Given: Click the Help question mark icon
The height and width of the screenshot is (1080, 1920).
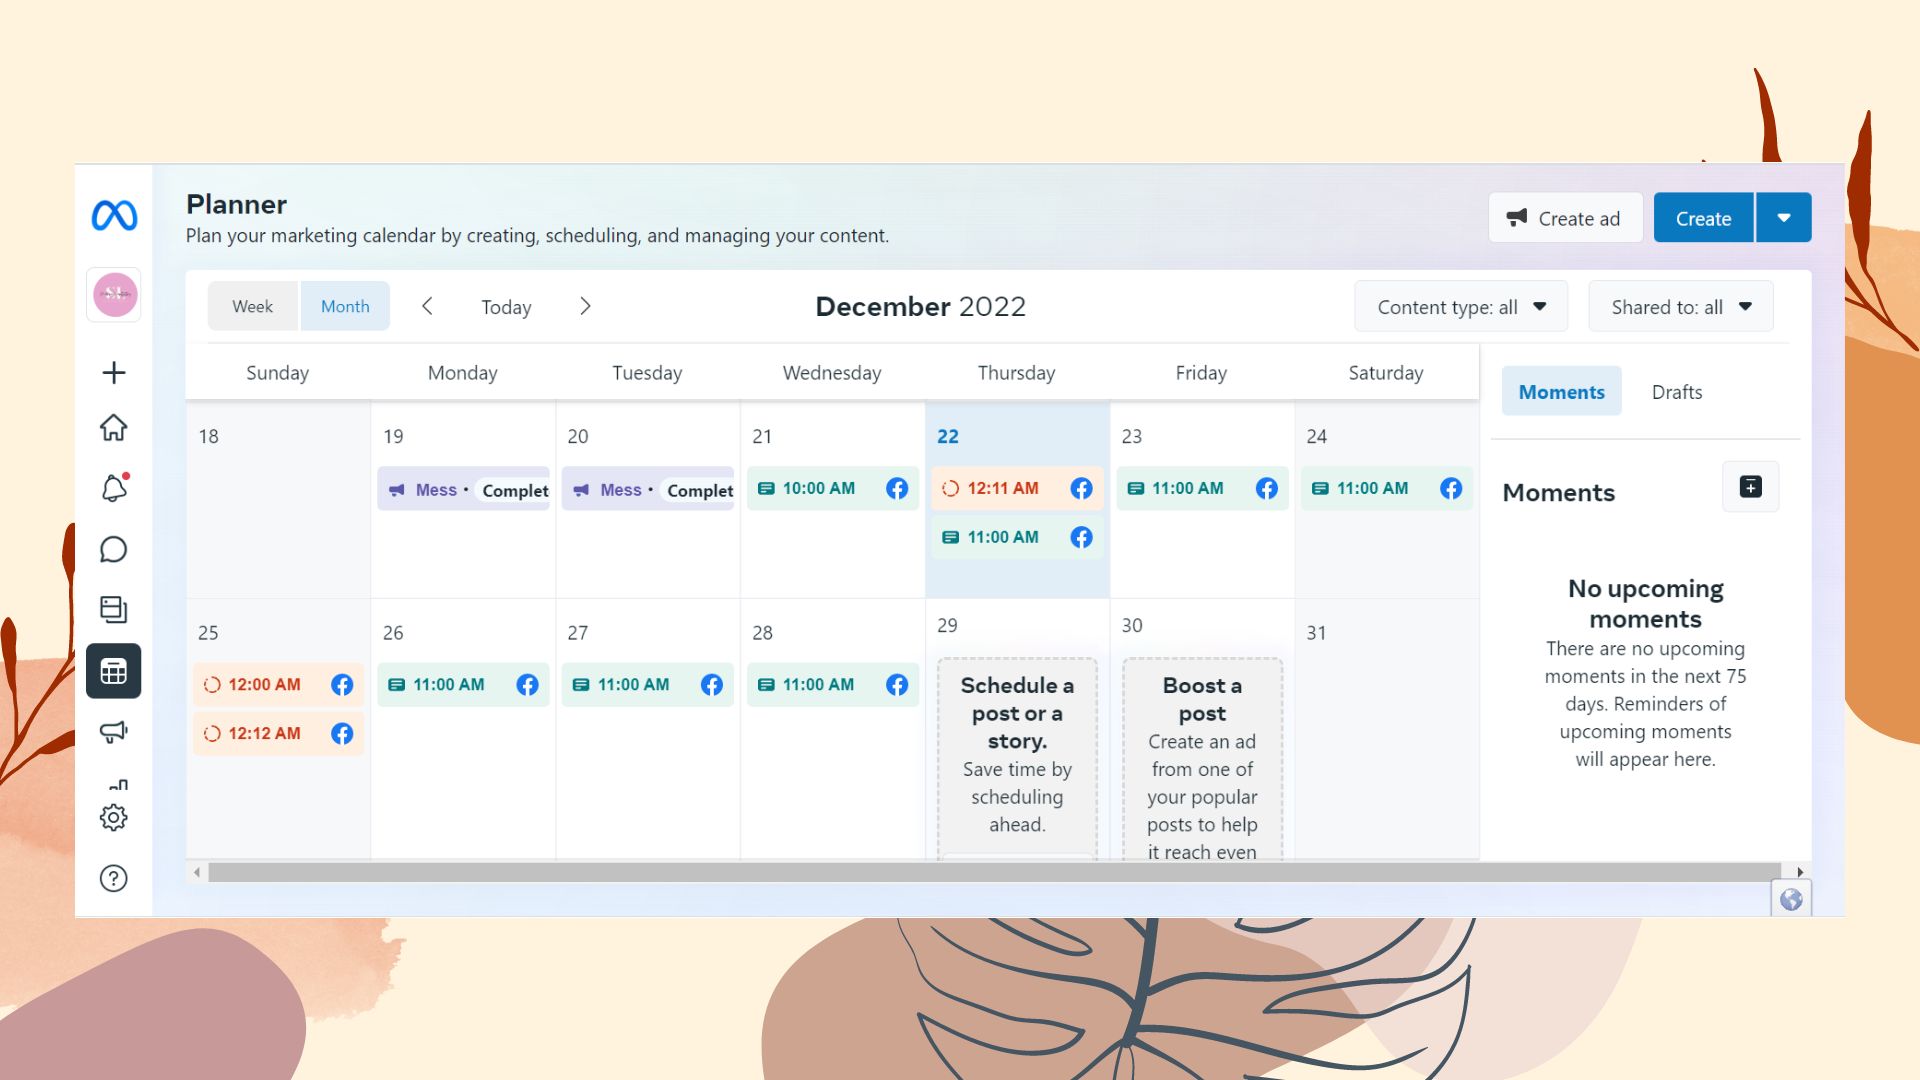Looking at the screenshot, I should click(114, 878).
